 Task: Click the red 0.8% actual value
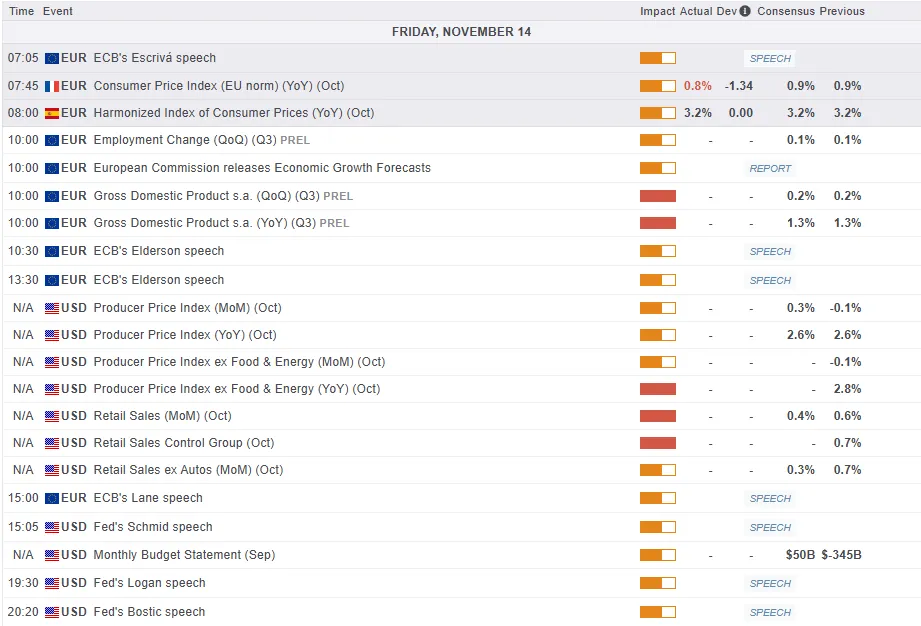697,86
